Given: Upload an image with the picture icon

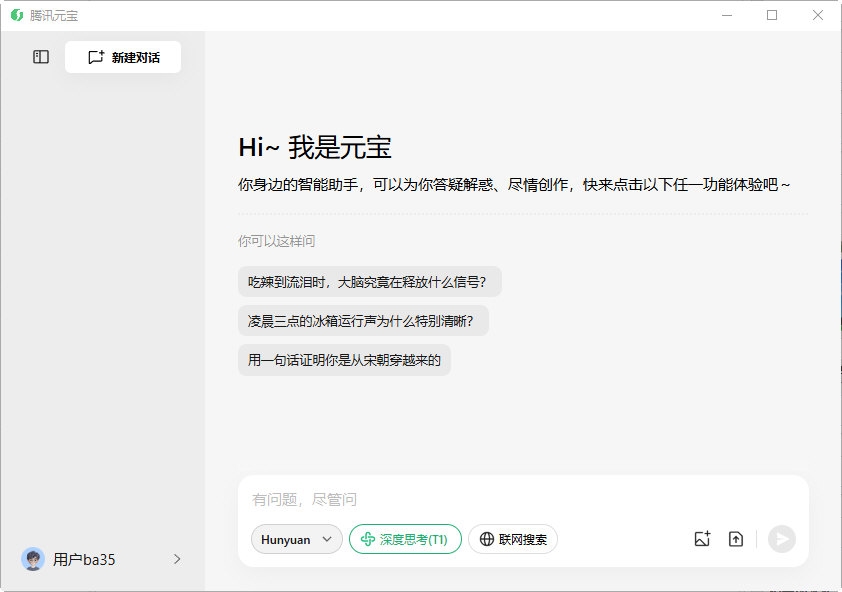Looking at the screenshot, I should pyautogui.click(x=702, y=539).
